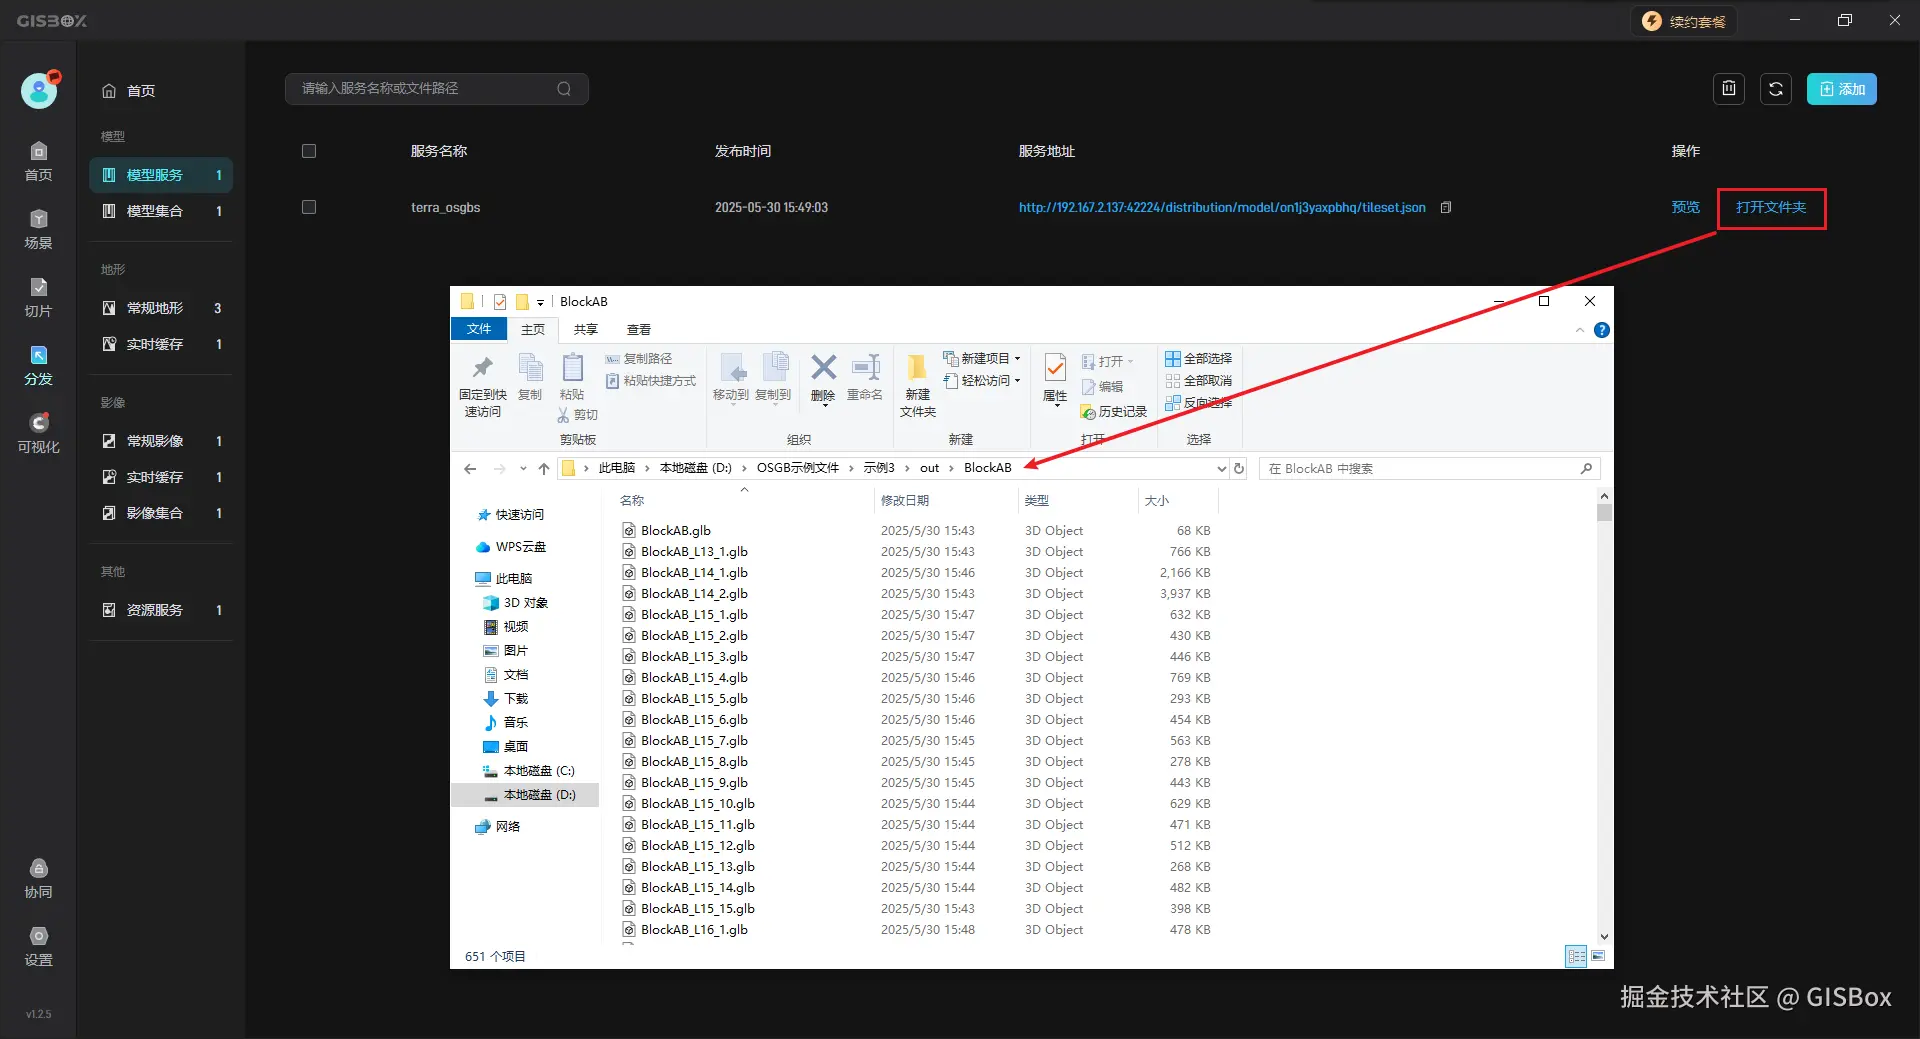This screenshot has width=1920, height=1039.
Task: Open quick access toolbar customize dropdown
Action: pos(540,302)
